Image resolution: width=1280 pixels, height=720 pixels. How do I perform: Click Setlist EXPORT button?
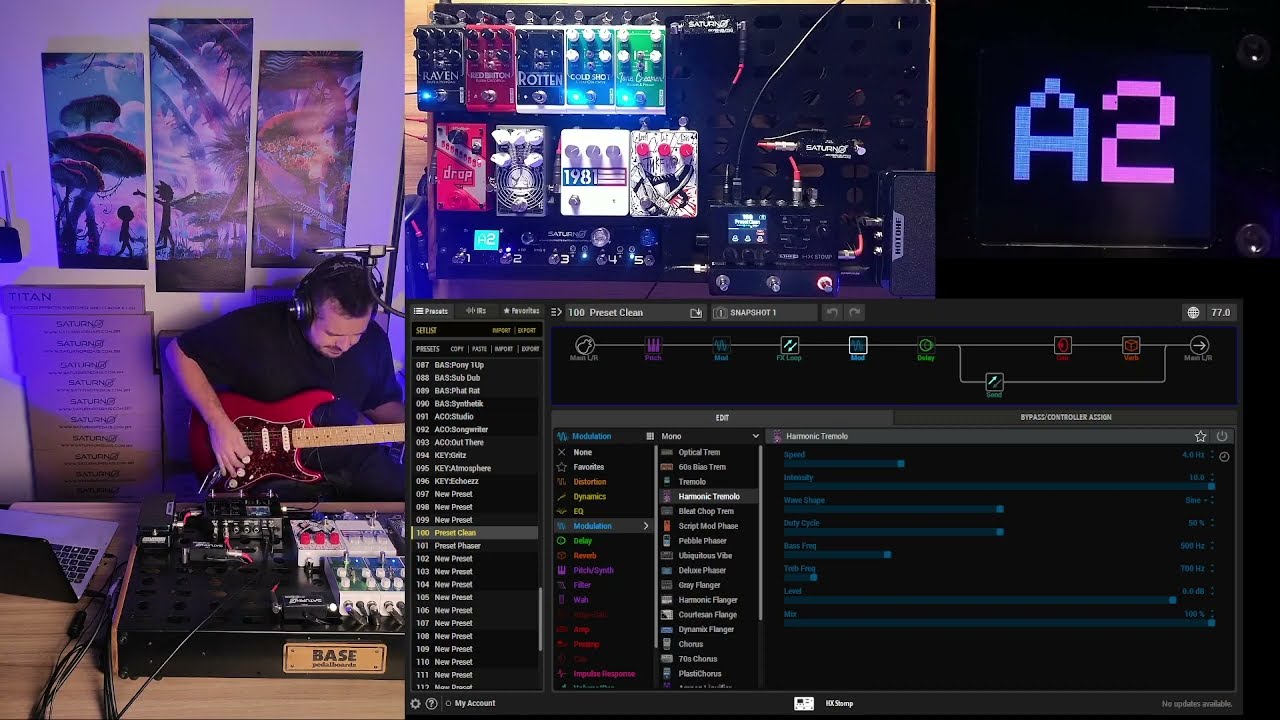pyautogui.click(x=527, y=330)
